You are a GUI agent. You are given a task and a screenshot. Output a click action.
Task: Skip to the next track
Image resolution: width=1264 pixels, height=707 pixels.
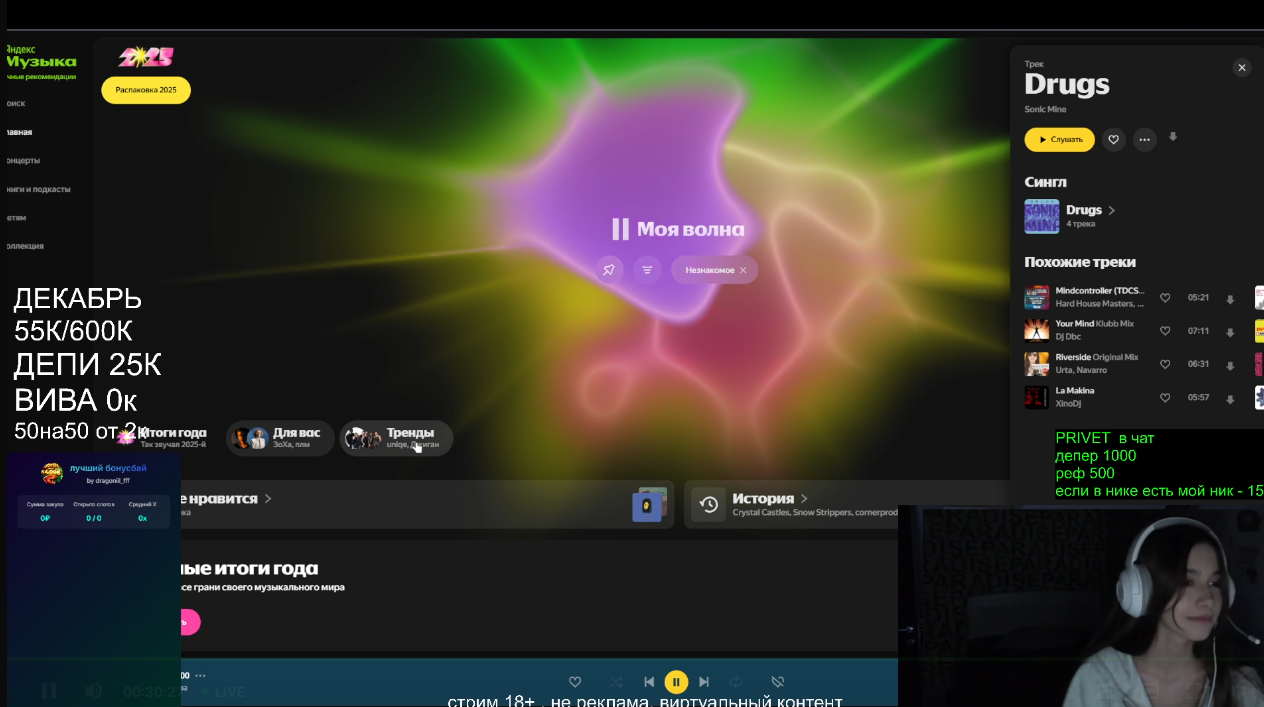[704, 682]
